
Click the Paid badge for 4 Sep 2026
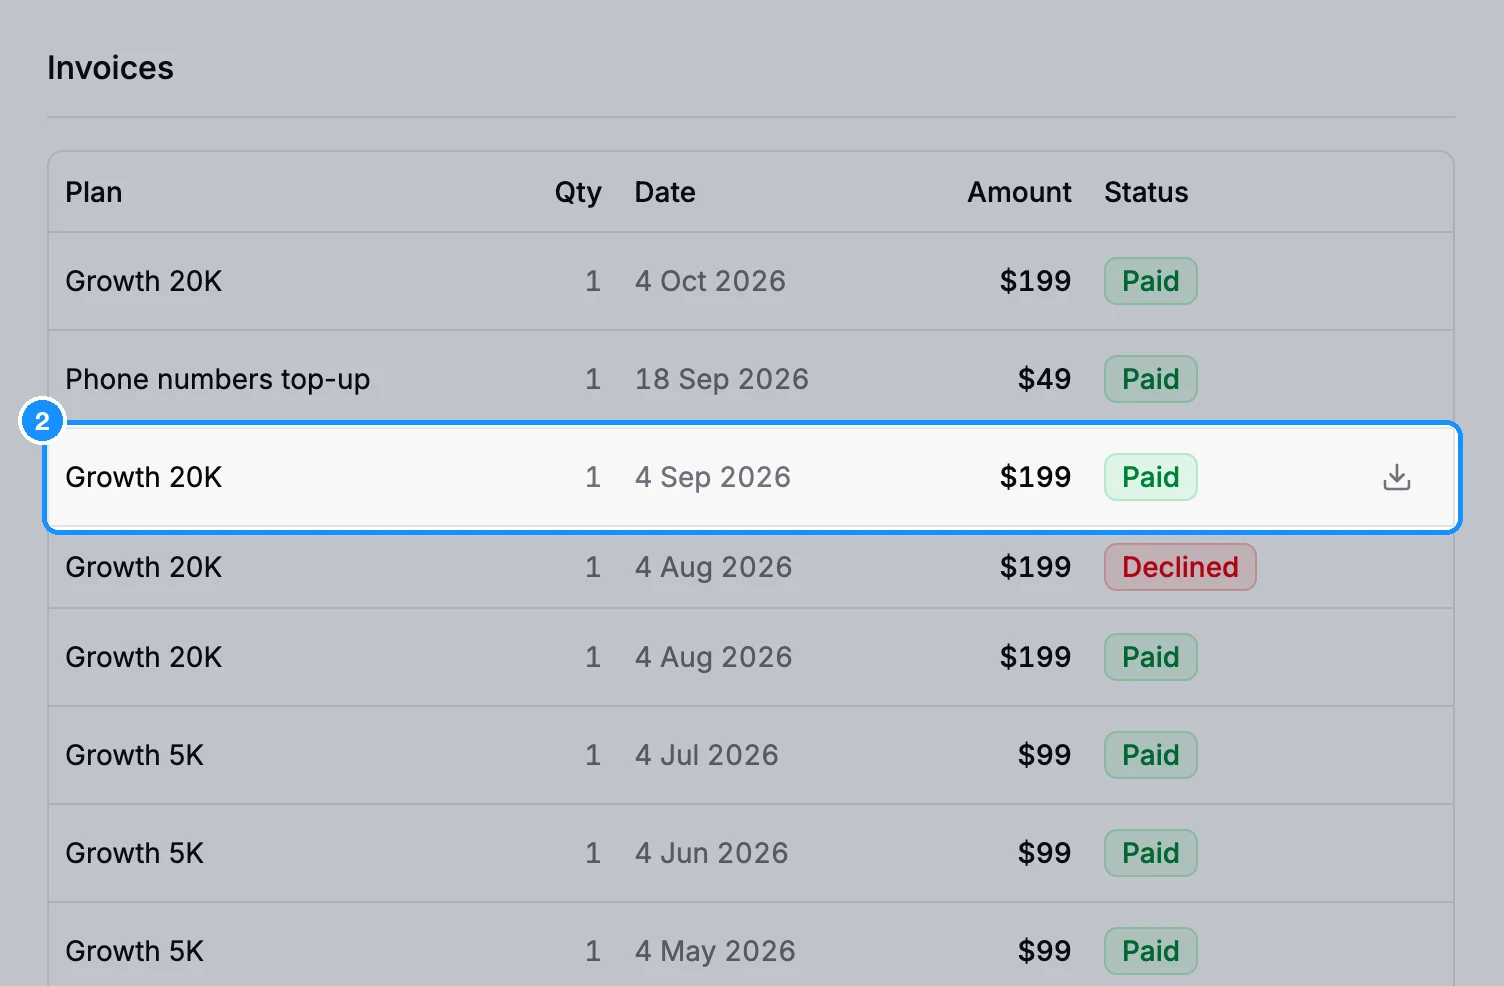(1150, 477)
